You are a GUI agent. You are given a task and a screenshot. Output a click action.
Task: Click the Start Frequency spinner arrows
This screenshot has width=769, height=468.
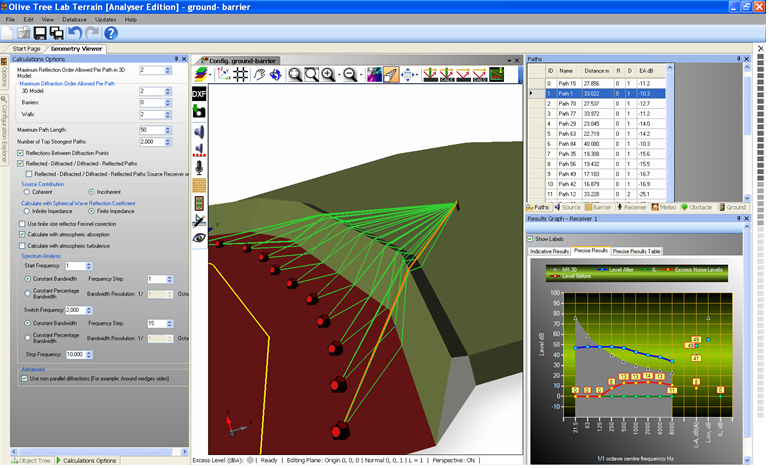coord(89,266)
